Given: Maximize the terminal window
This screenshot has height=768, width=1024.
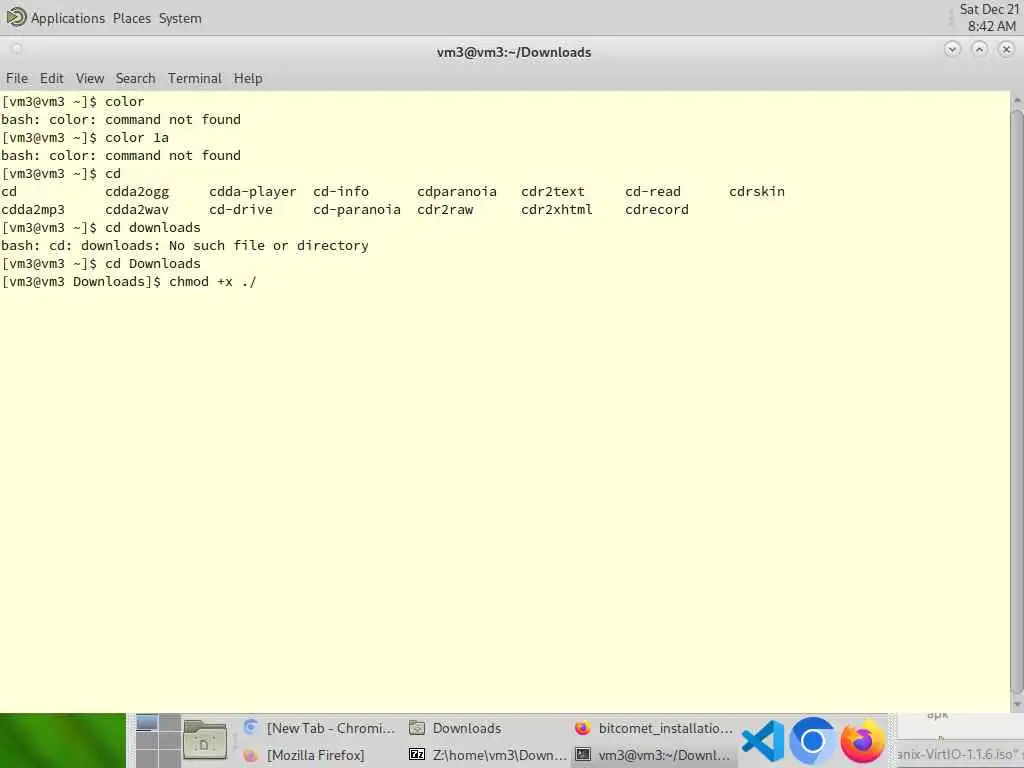Looking at the screenshot, I should [980, 50].
